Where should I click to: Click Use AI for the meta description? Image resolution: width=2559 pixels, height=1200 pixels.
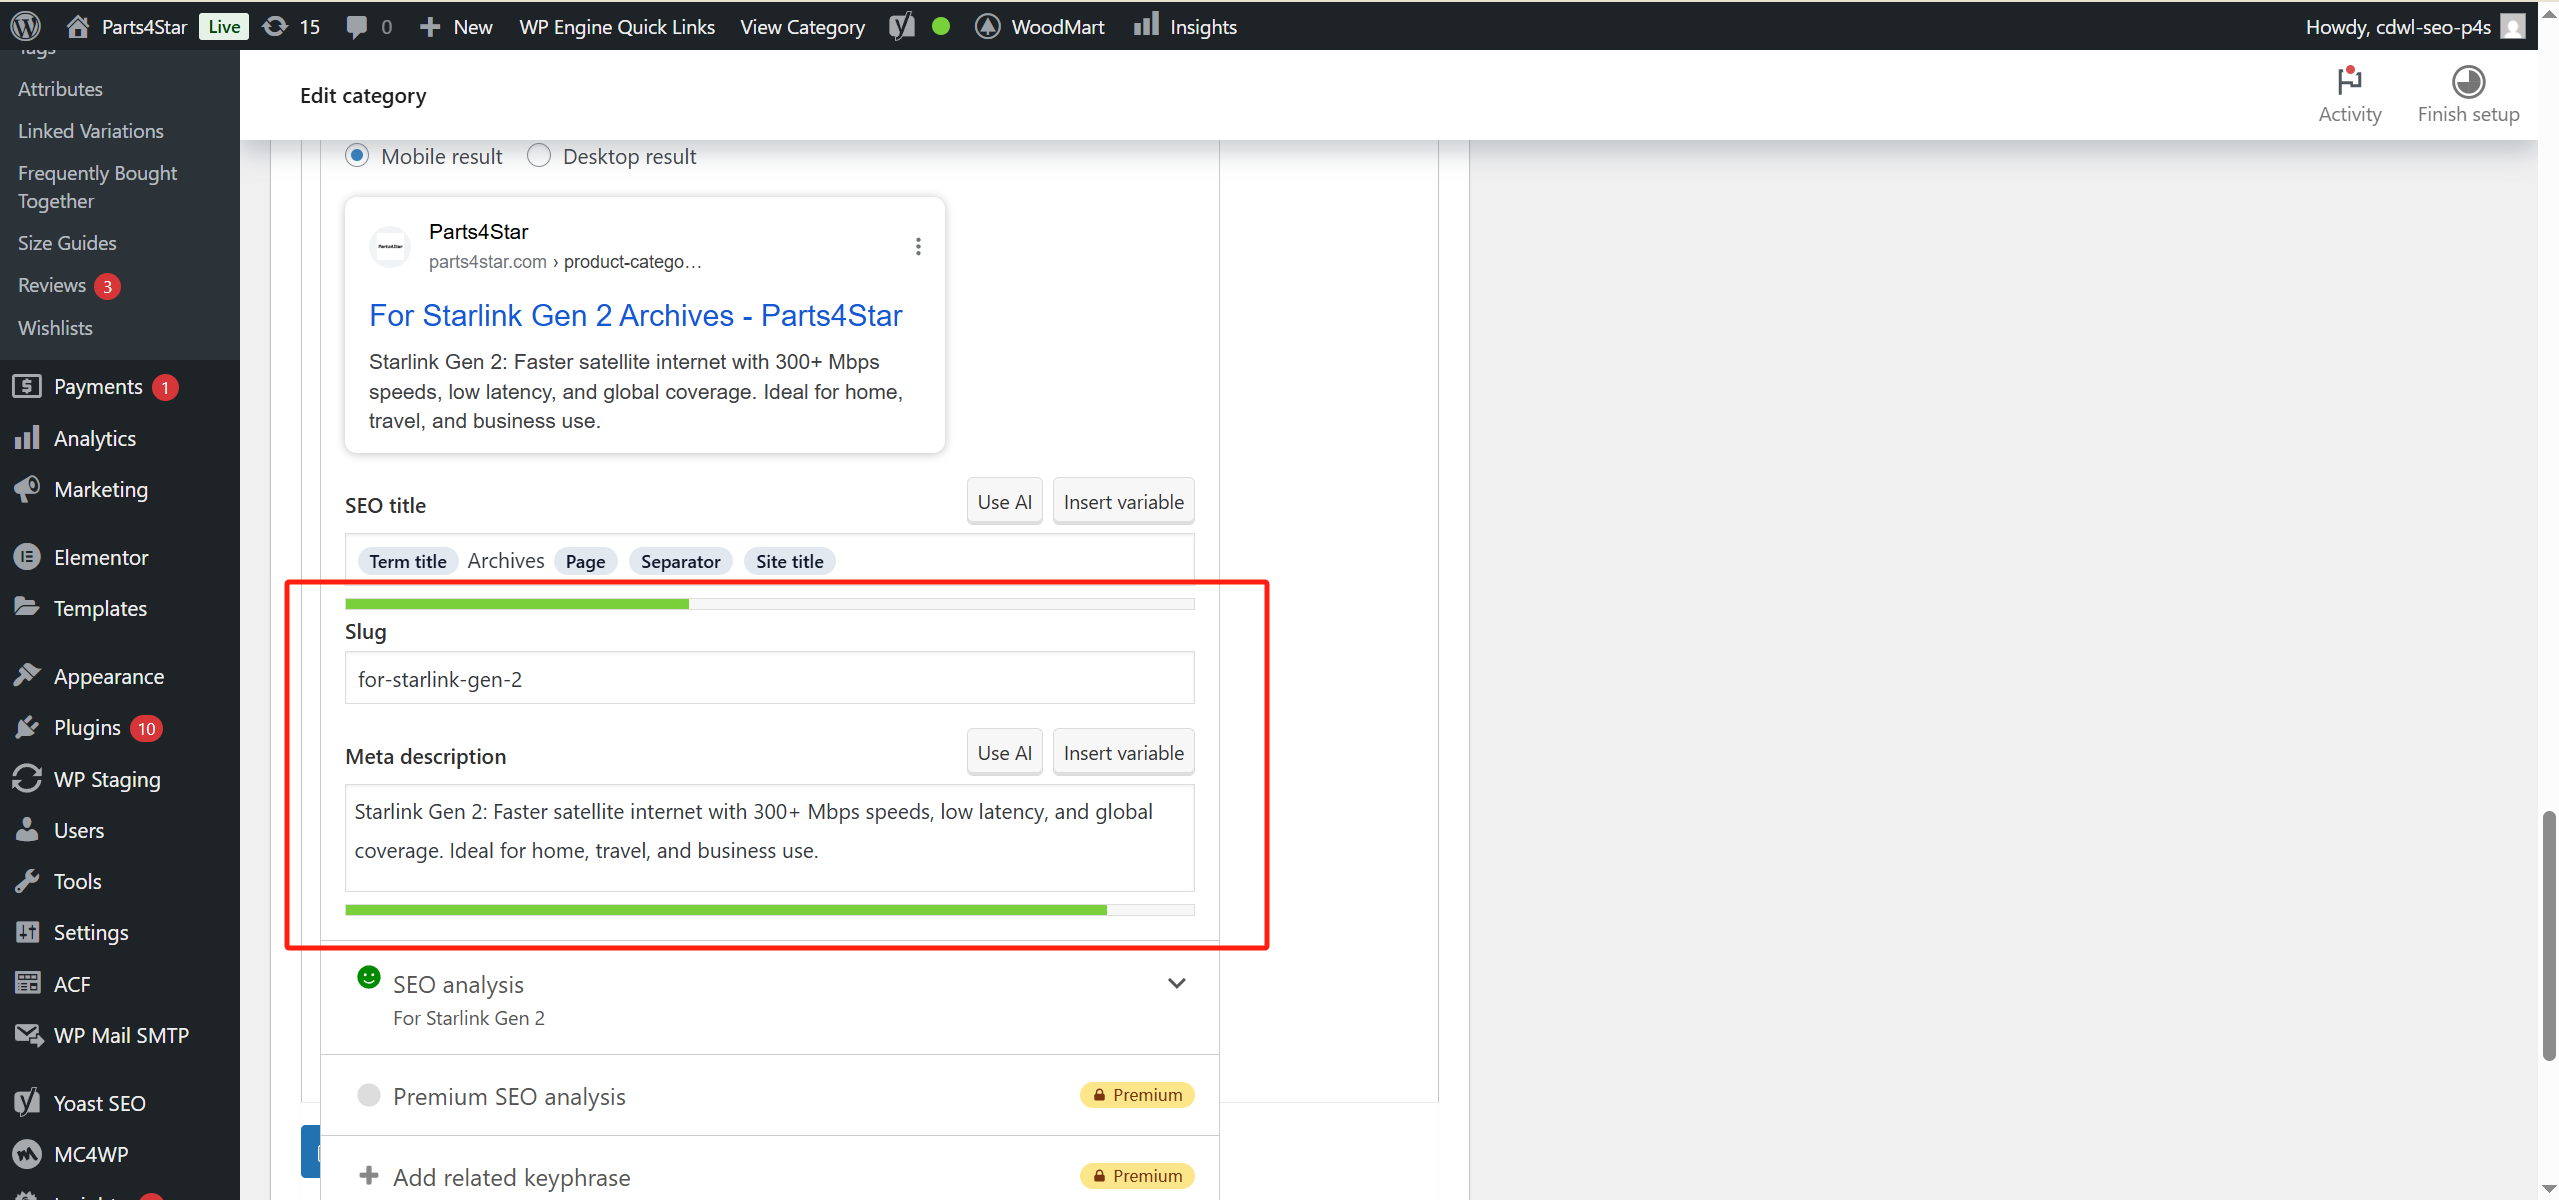[1003, 752]
